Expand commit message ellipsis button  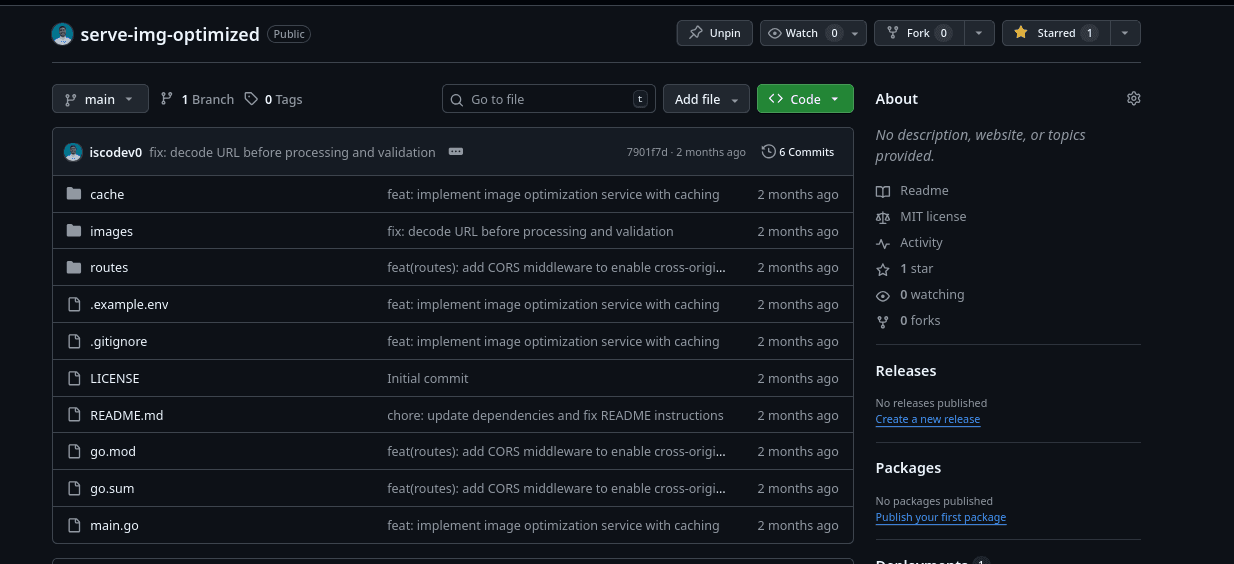[x=456, y=152]
